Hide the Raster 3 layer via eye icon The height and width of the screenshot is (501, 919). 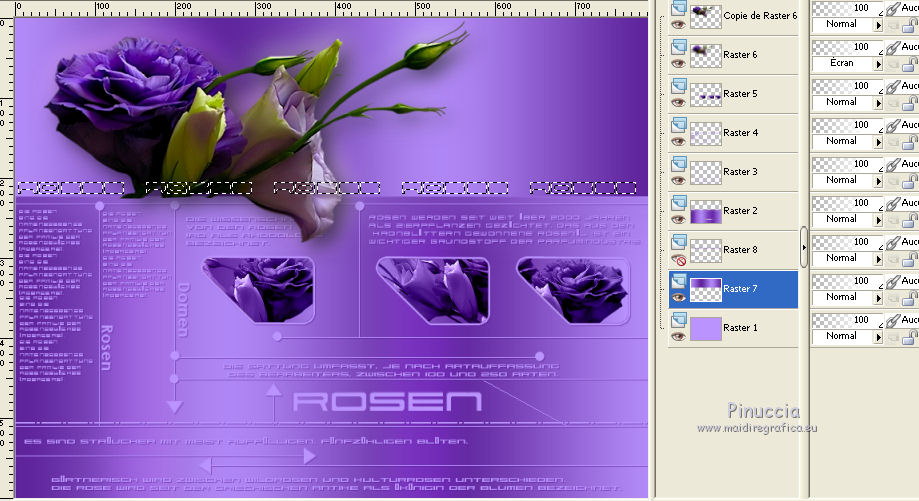pyautogui.click(x=679, y=180)
